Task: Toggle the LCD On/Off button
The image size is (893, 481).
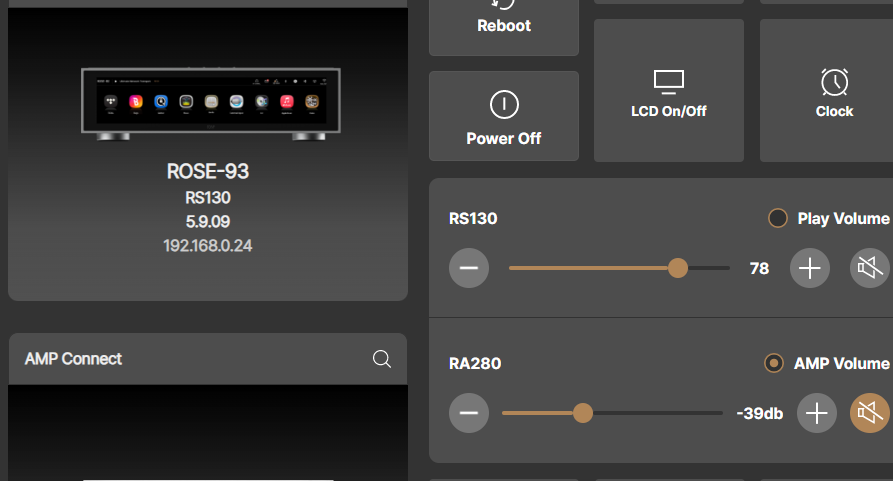Action: 668,92
